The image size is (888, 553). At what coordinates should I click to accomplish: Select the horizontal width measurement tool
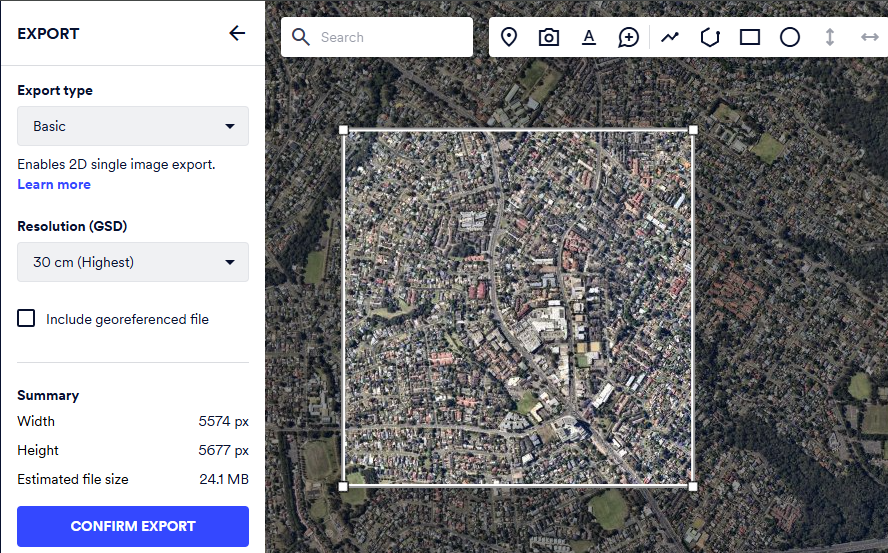pyautogui.click(x=869, y=37)
